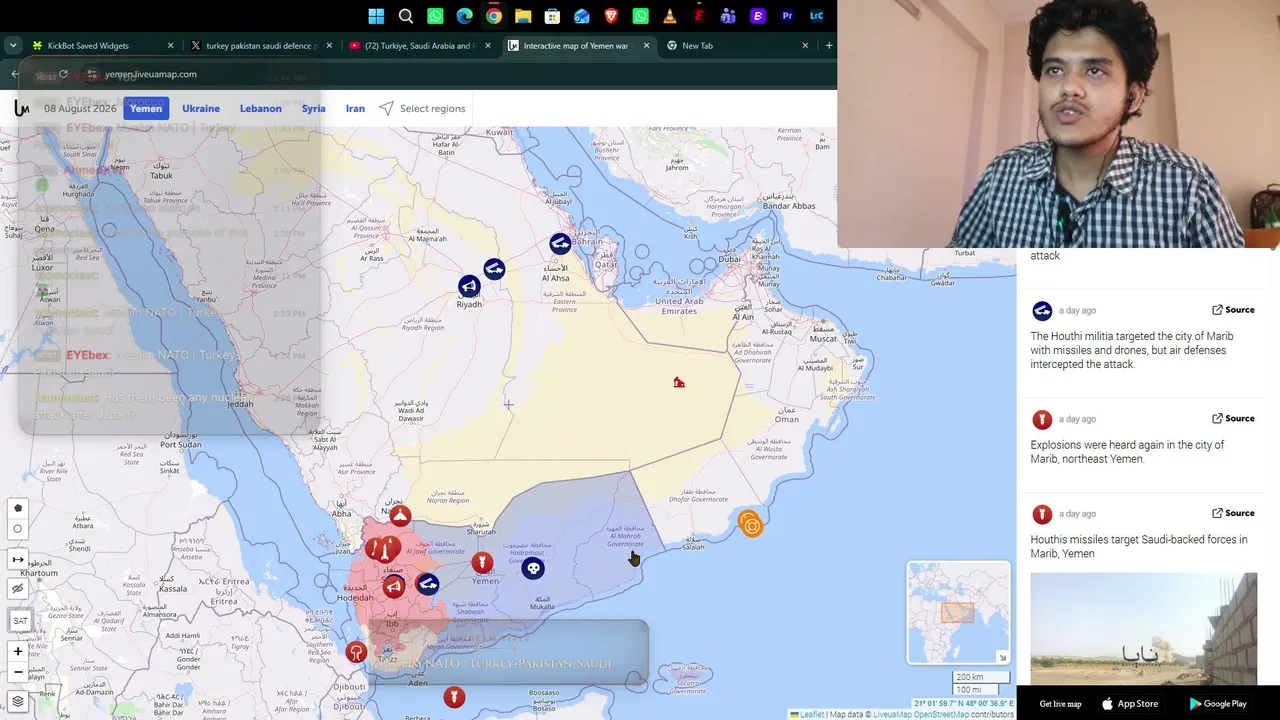
Task: Switch to the New Tab browser tab
Action: 736,46
